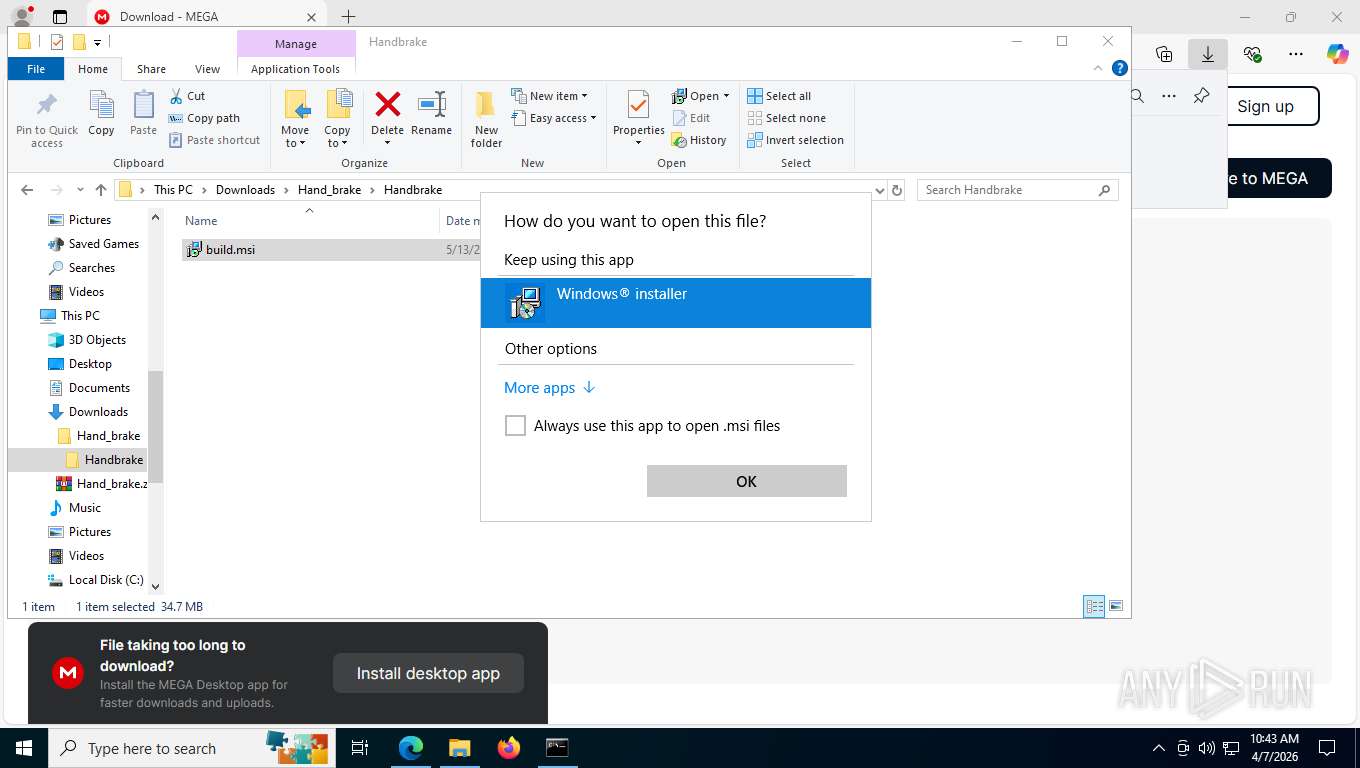Open the Easy access dropdown

coord(553,118)
